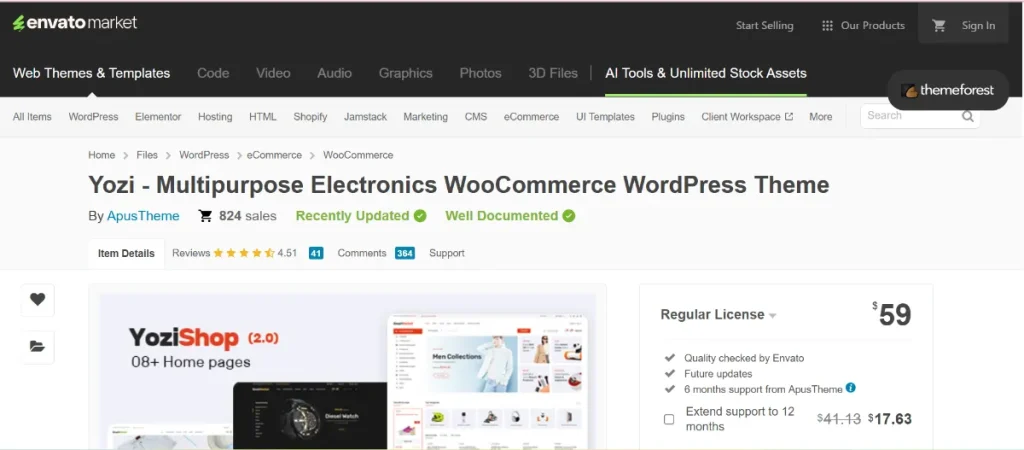
Task: Click the 364 comments count badge
Action: click(405, 253)
